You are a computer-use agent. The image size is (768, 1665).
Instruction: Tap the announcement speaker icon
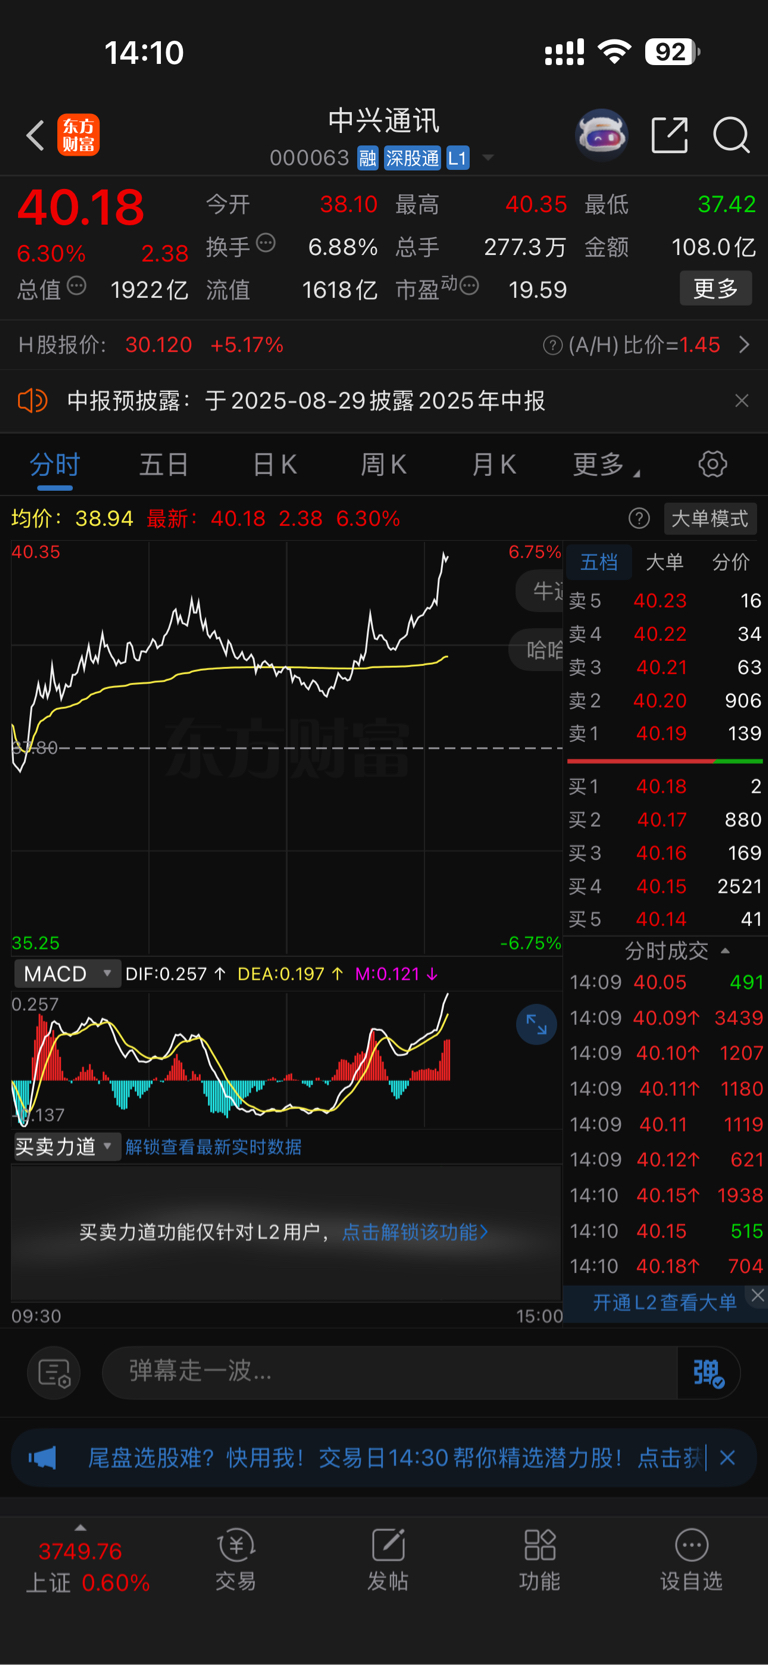point(32,401)
